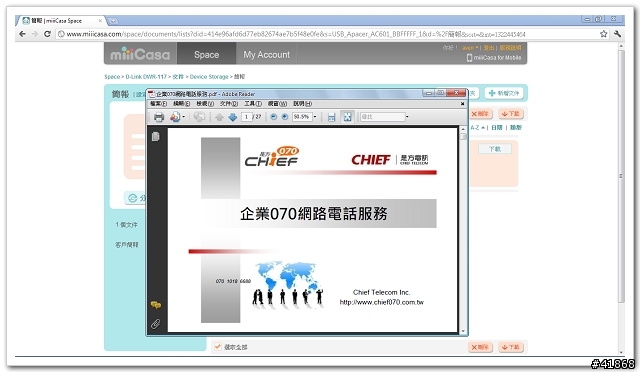Reload the miiiCasa page in Chrome

[47, 34]
